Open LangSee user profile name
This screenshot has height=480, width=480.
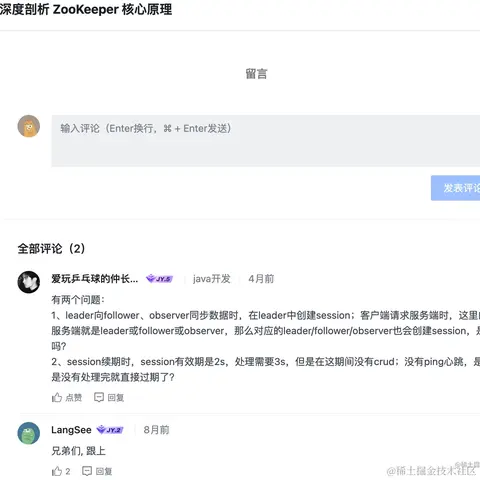(x=71, y=430)
